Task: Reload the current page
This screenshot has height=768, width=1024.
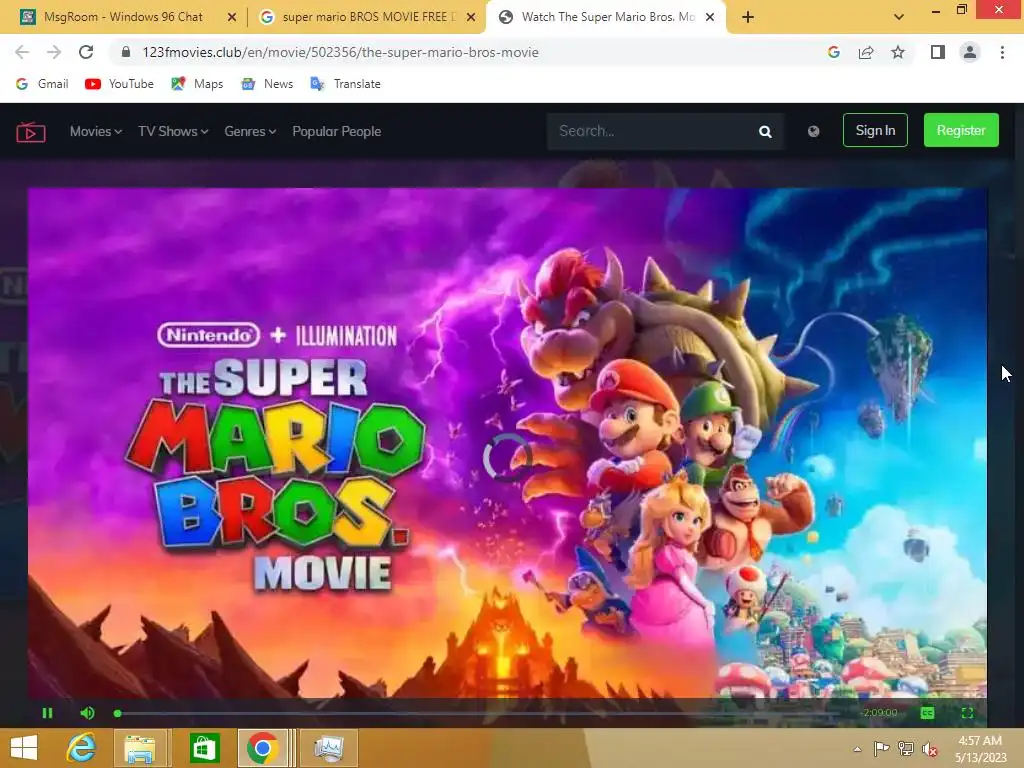Action: point(86,52)
